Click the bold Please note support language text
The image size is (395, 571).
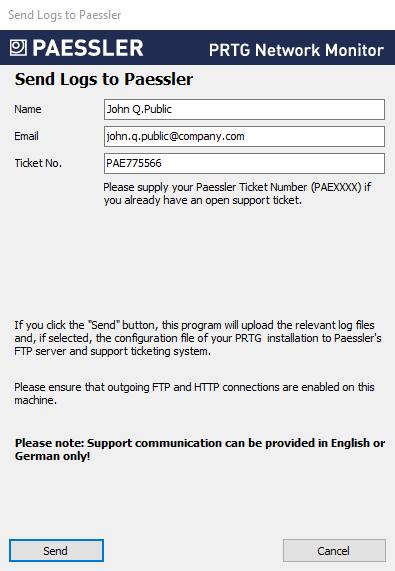click(200, 449)
